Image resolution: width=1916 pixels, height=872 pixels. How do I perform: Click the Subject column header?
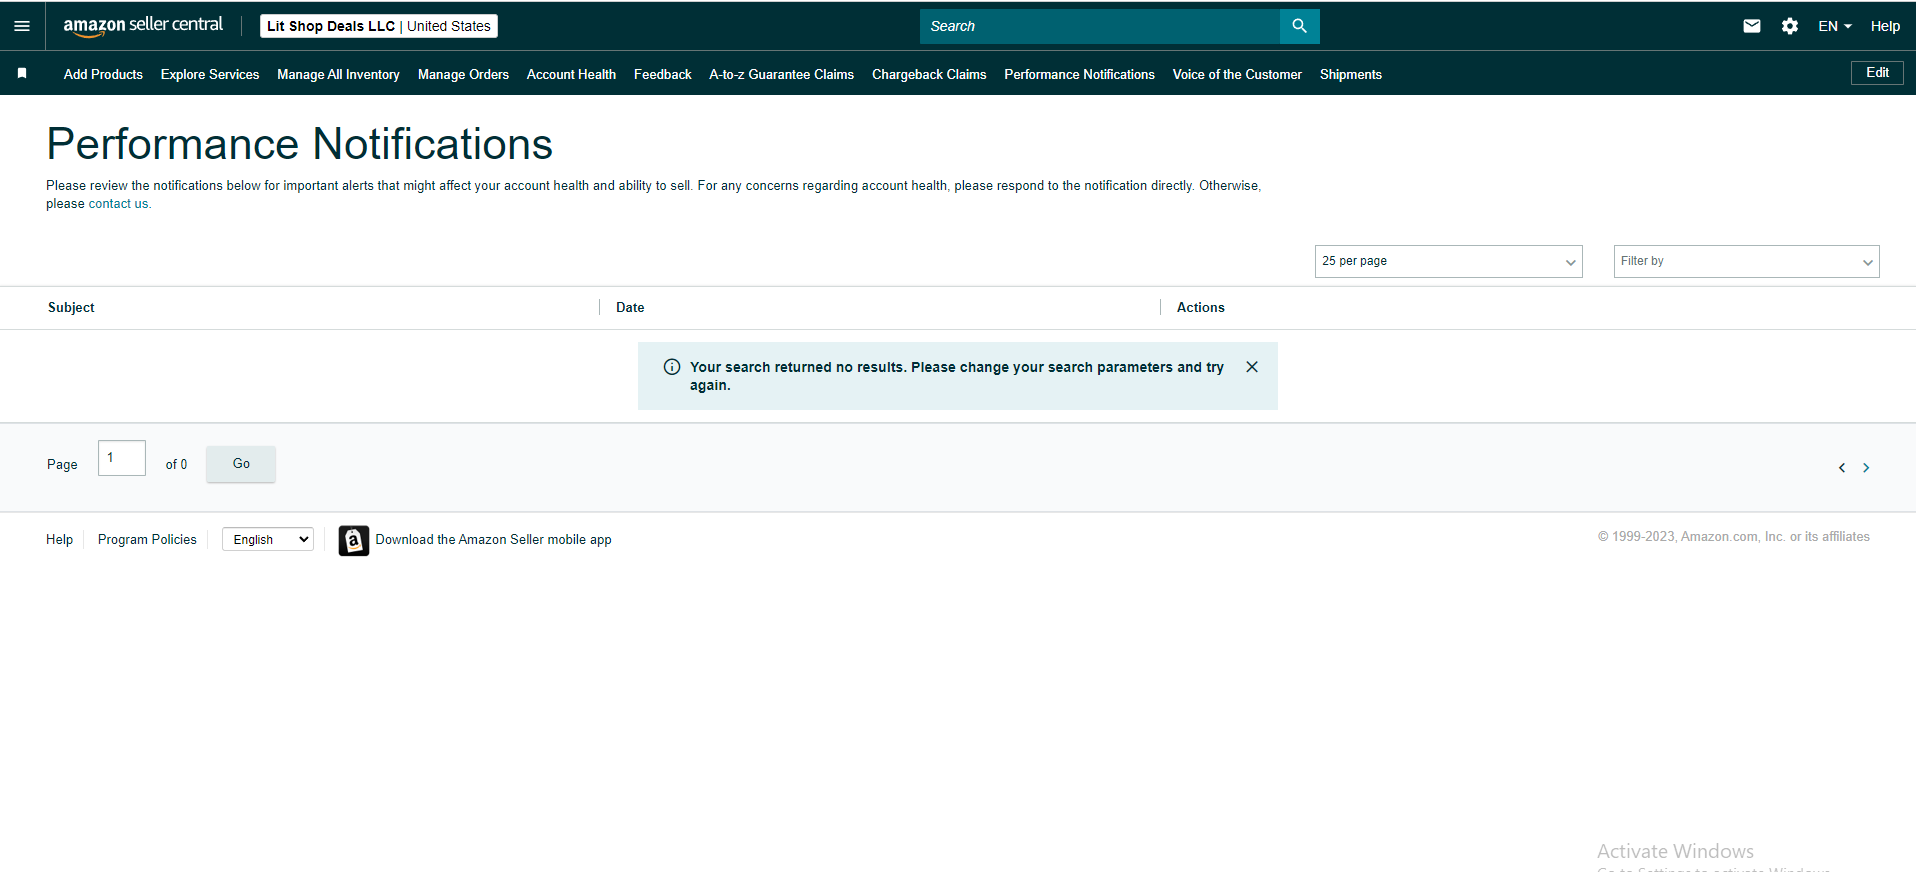[71, 307]
